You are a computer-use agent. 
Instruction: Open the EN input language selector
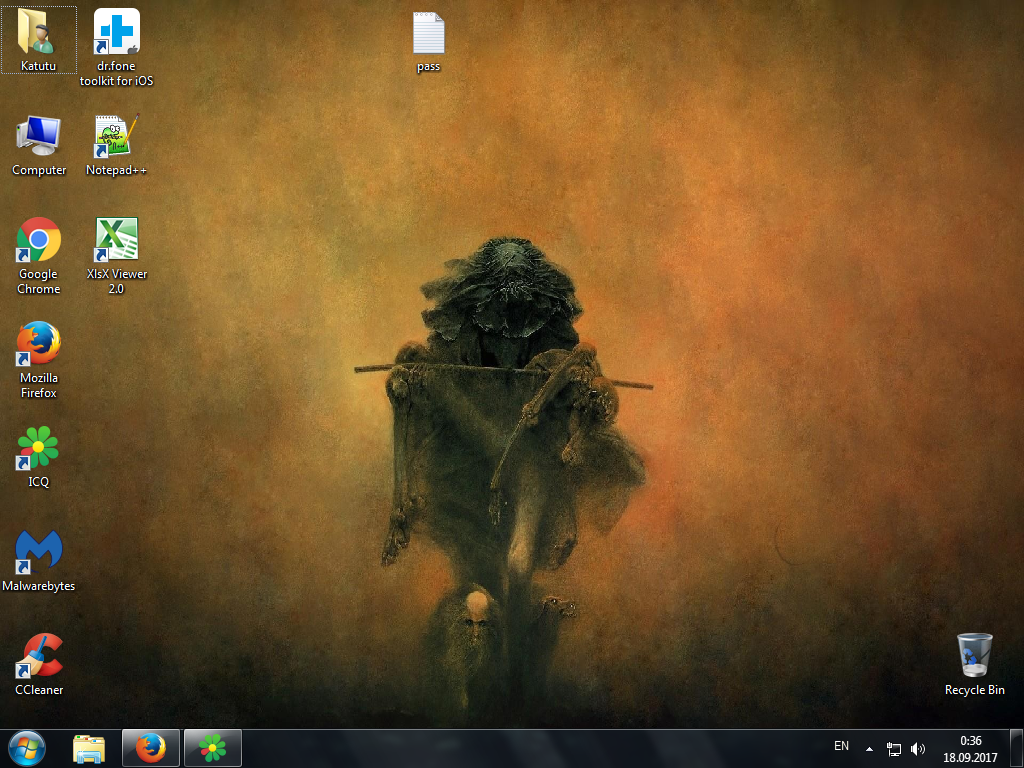click(841, 746)
